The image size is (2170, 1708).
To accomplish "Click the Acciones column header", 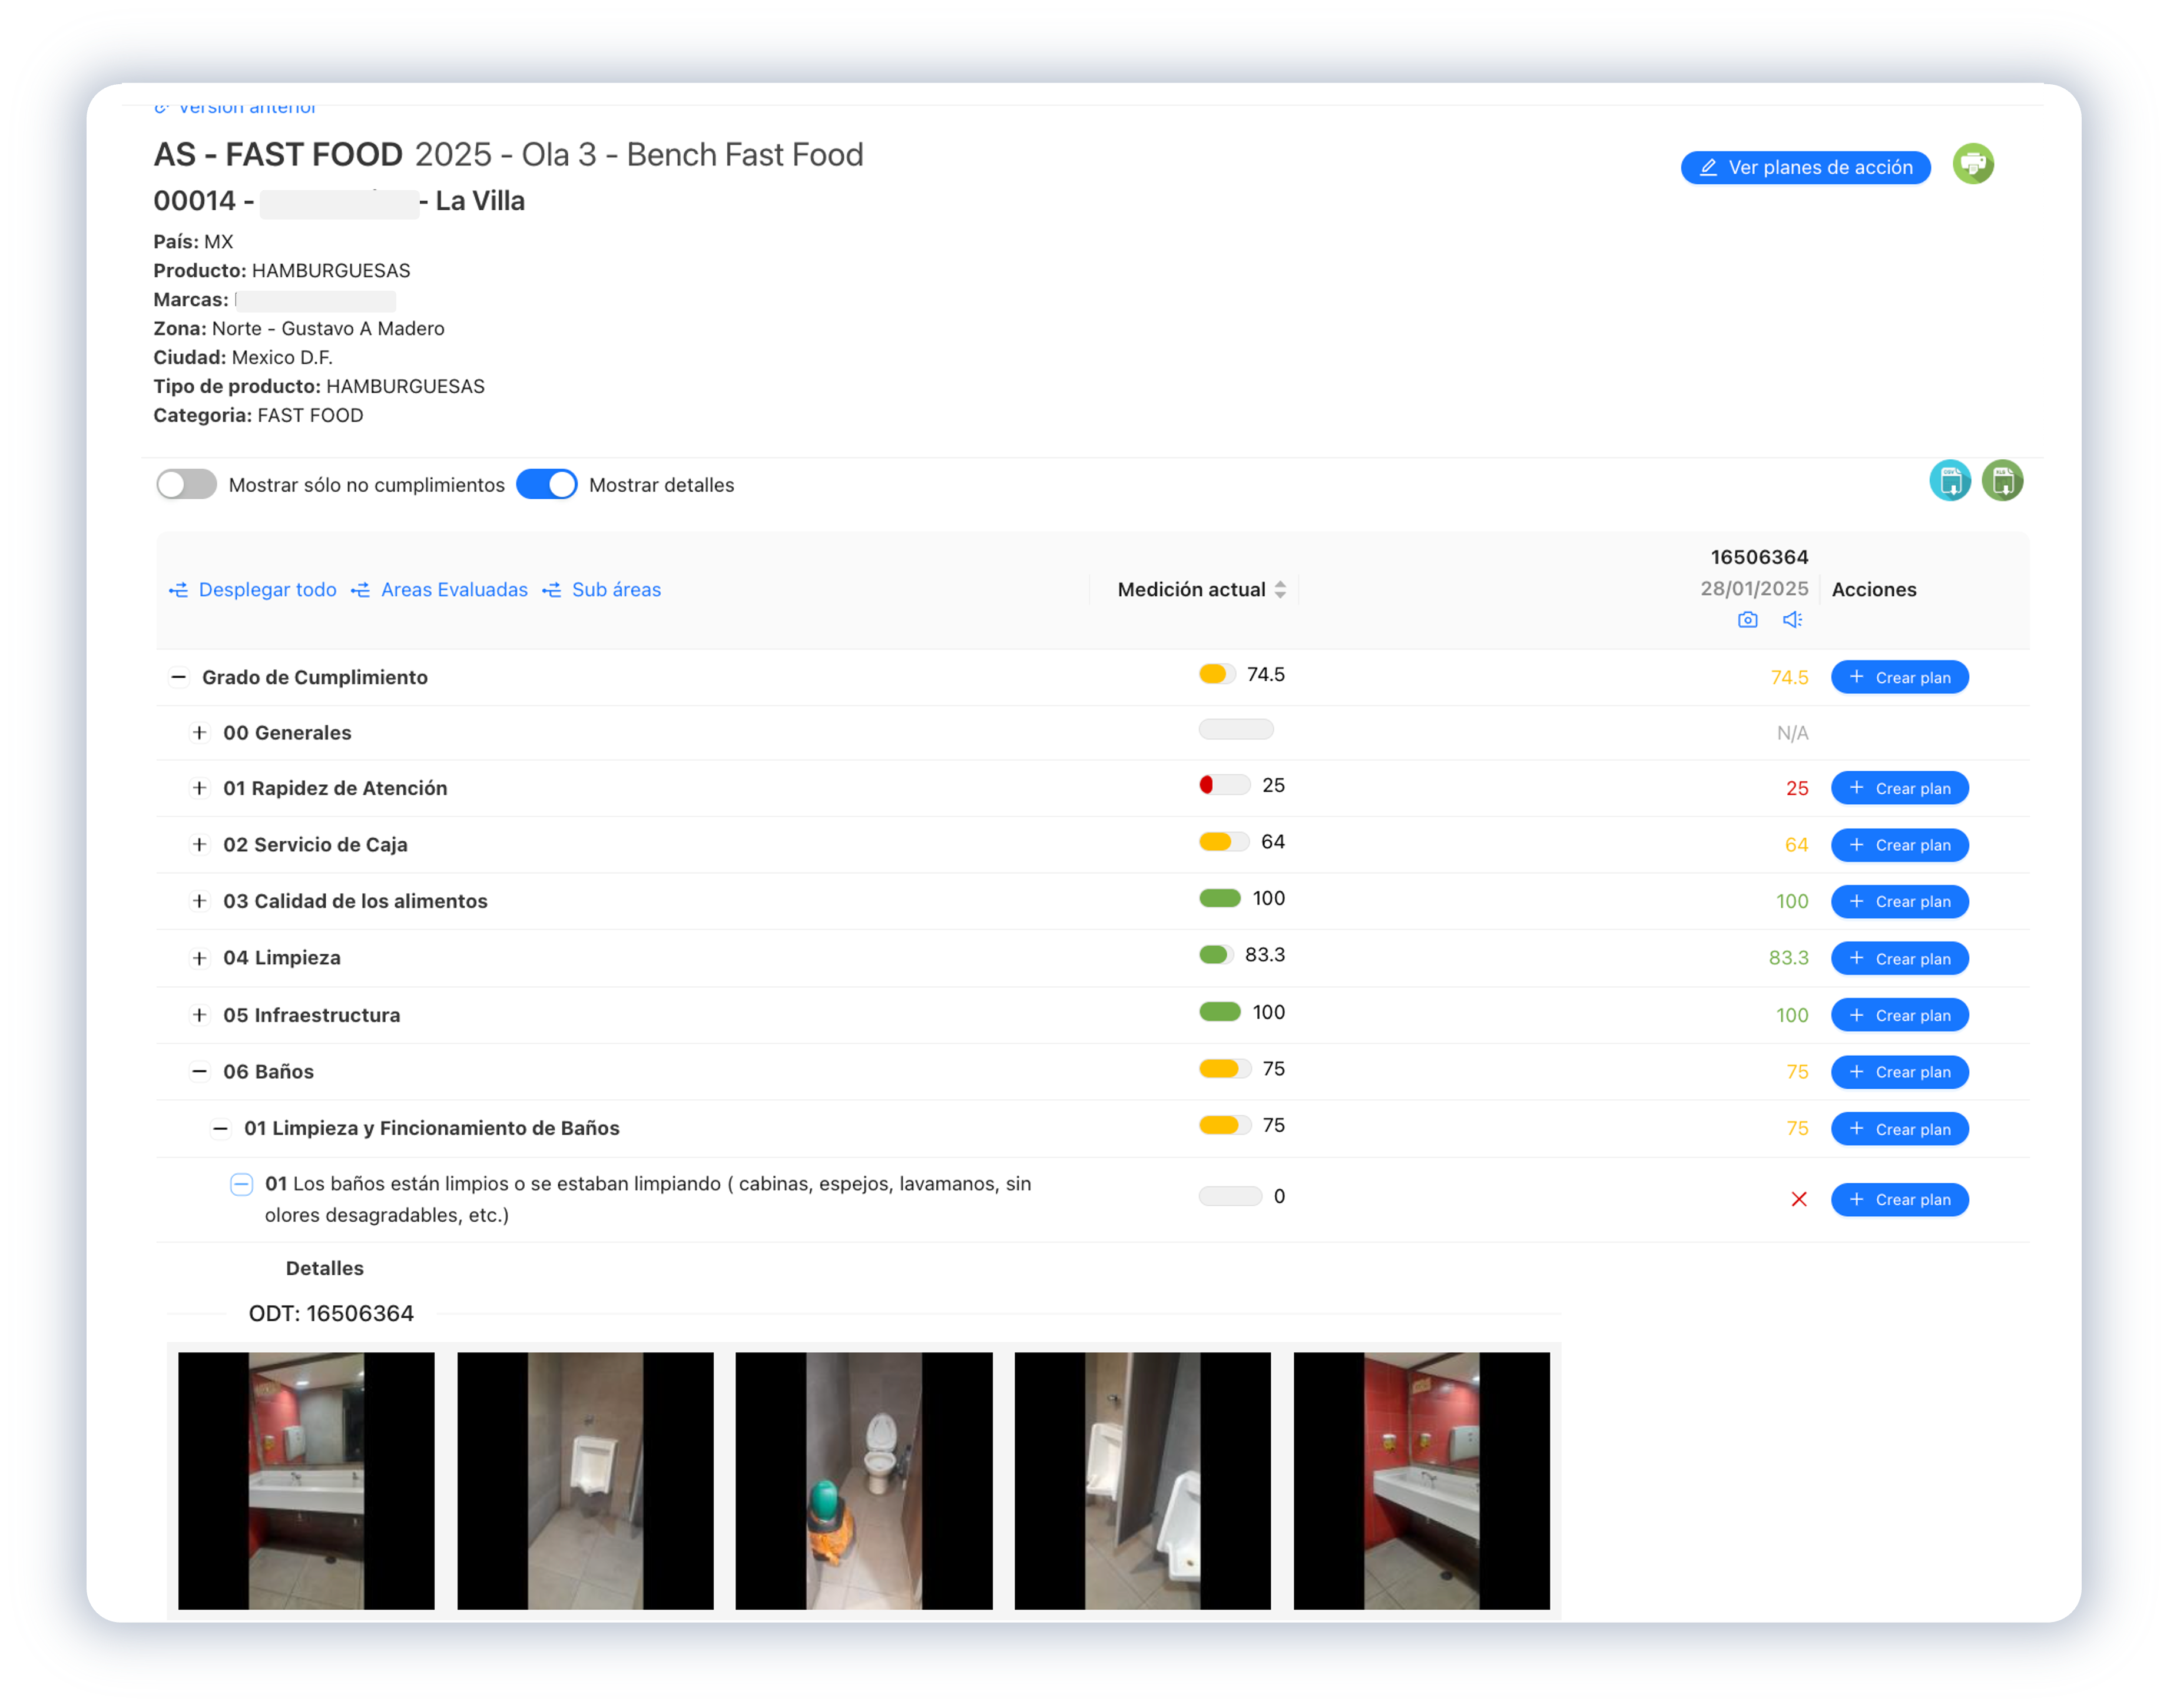I will (x=1874, y=590).
